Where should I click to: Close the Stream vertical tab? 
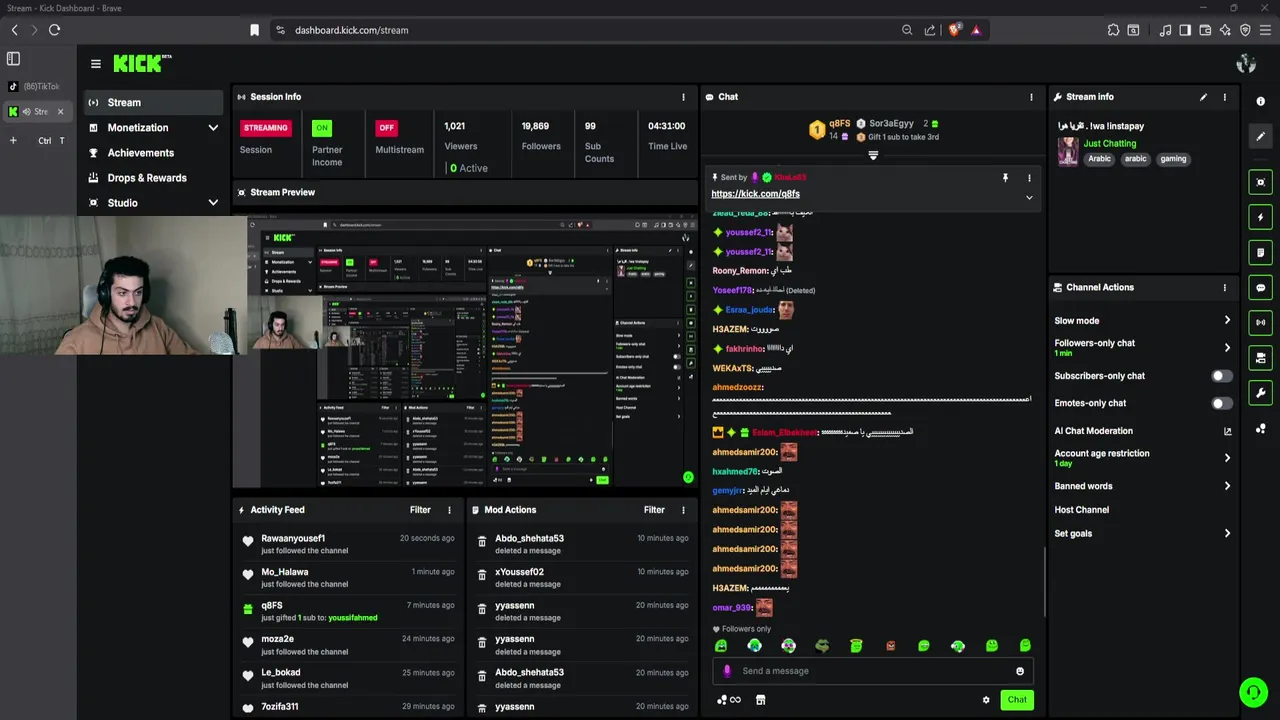(x=60, y=111)
